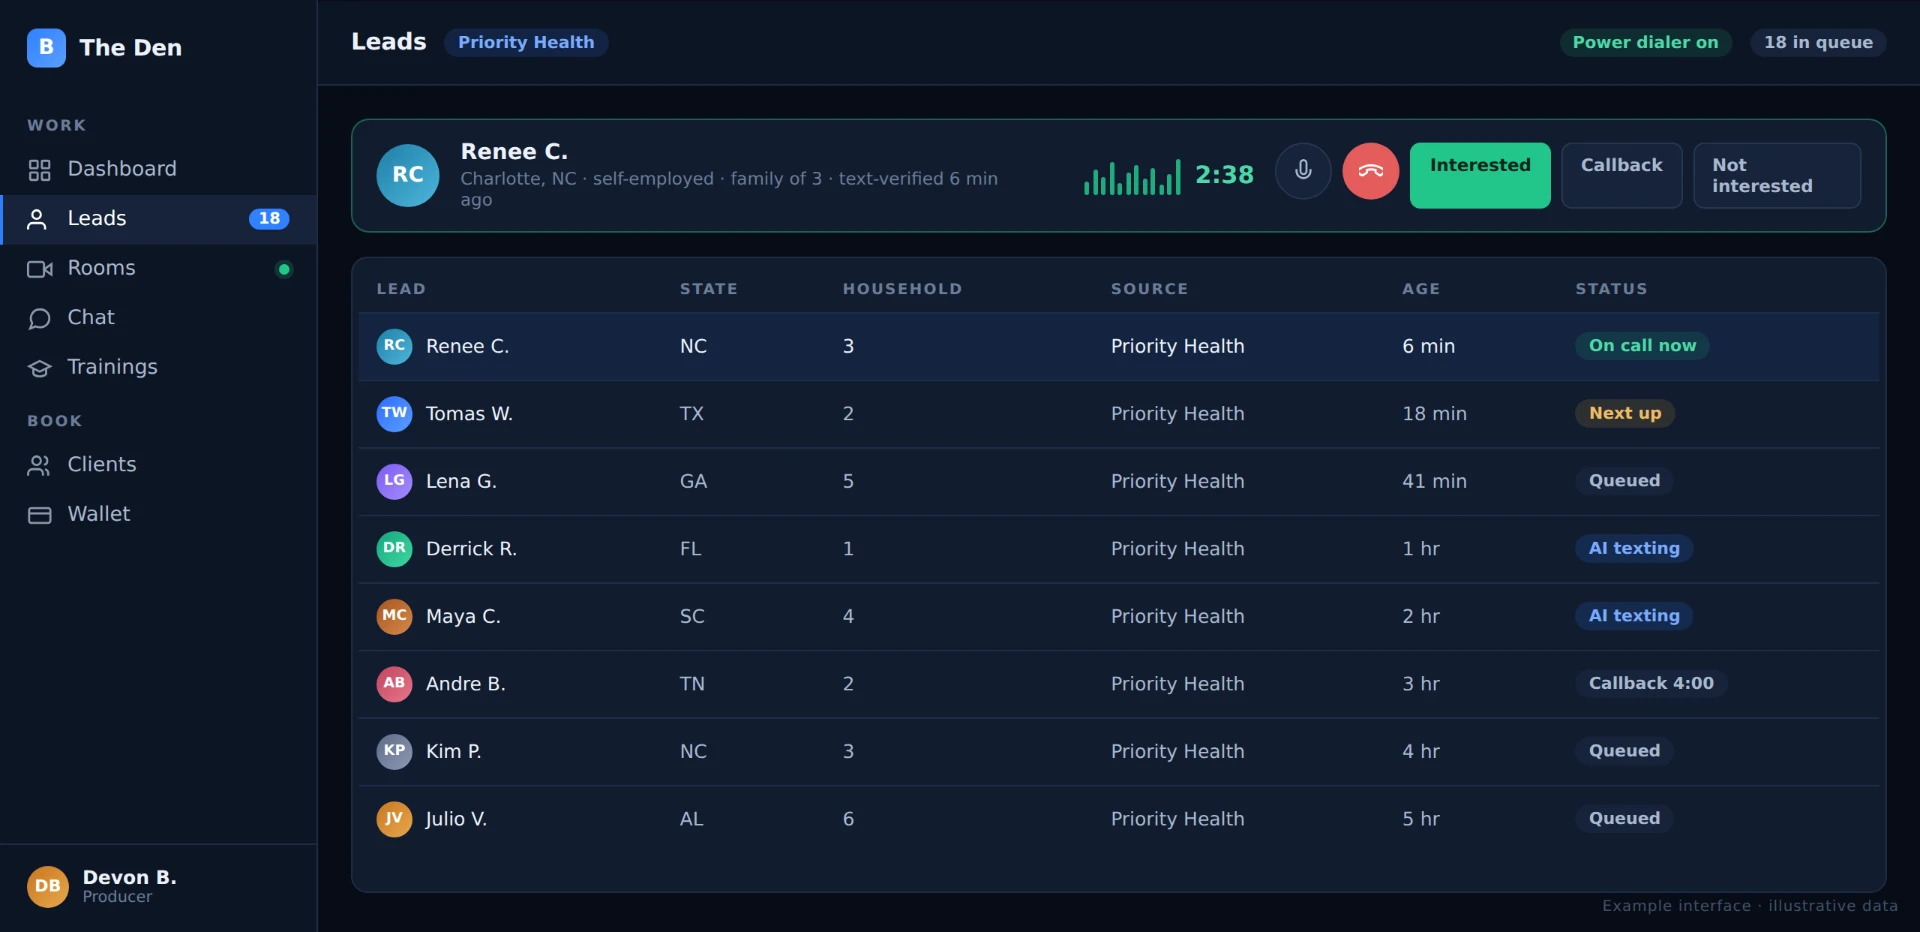Click The Den app logo icon

tap(46, 47)
